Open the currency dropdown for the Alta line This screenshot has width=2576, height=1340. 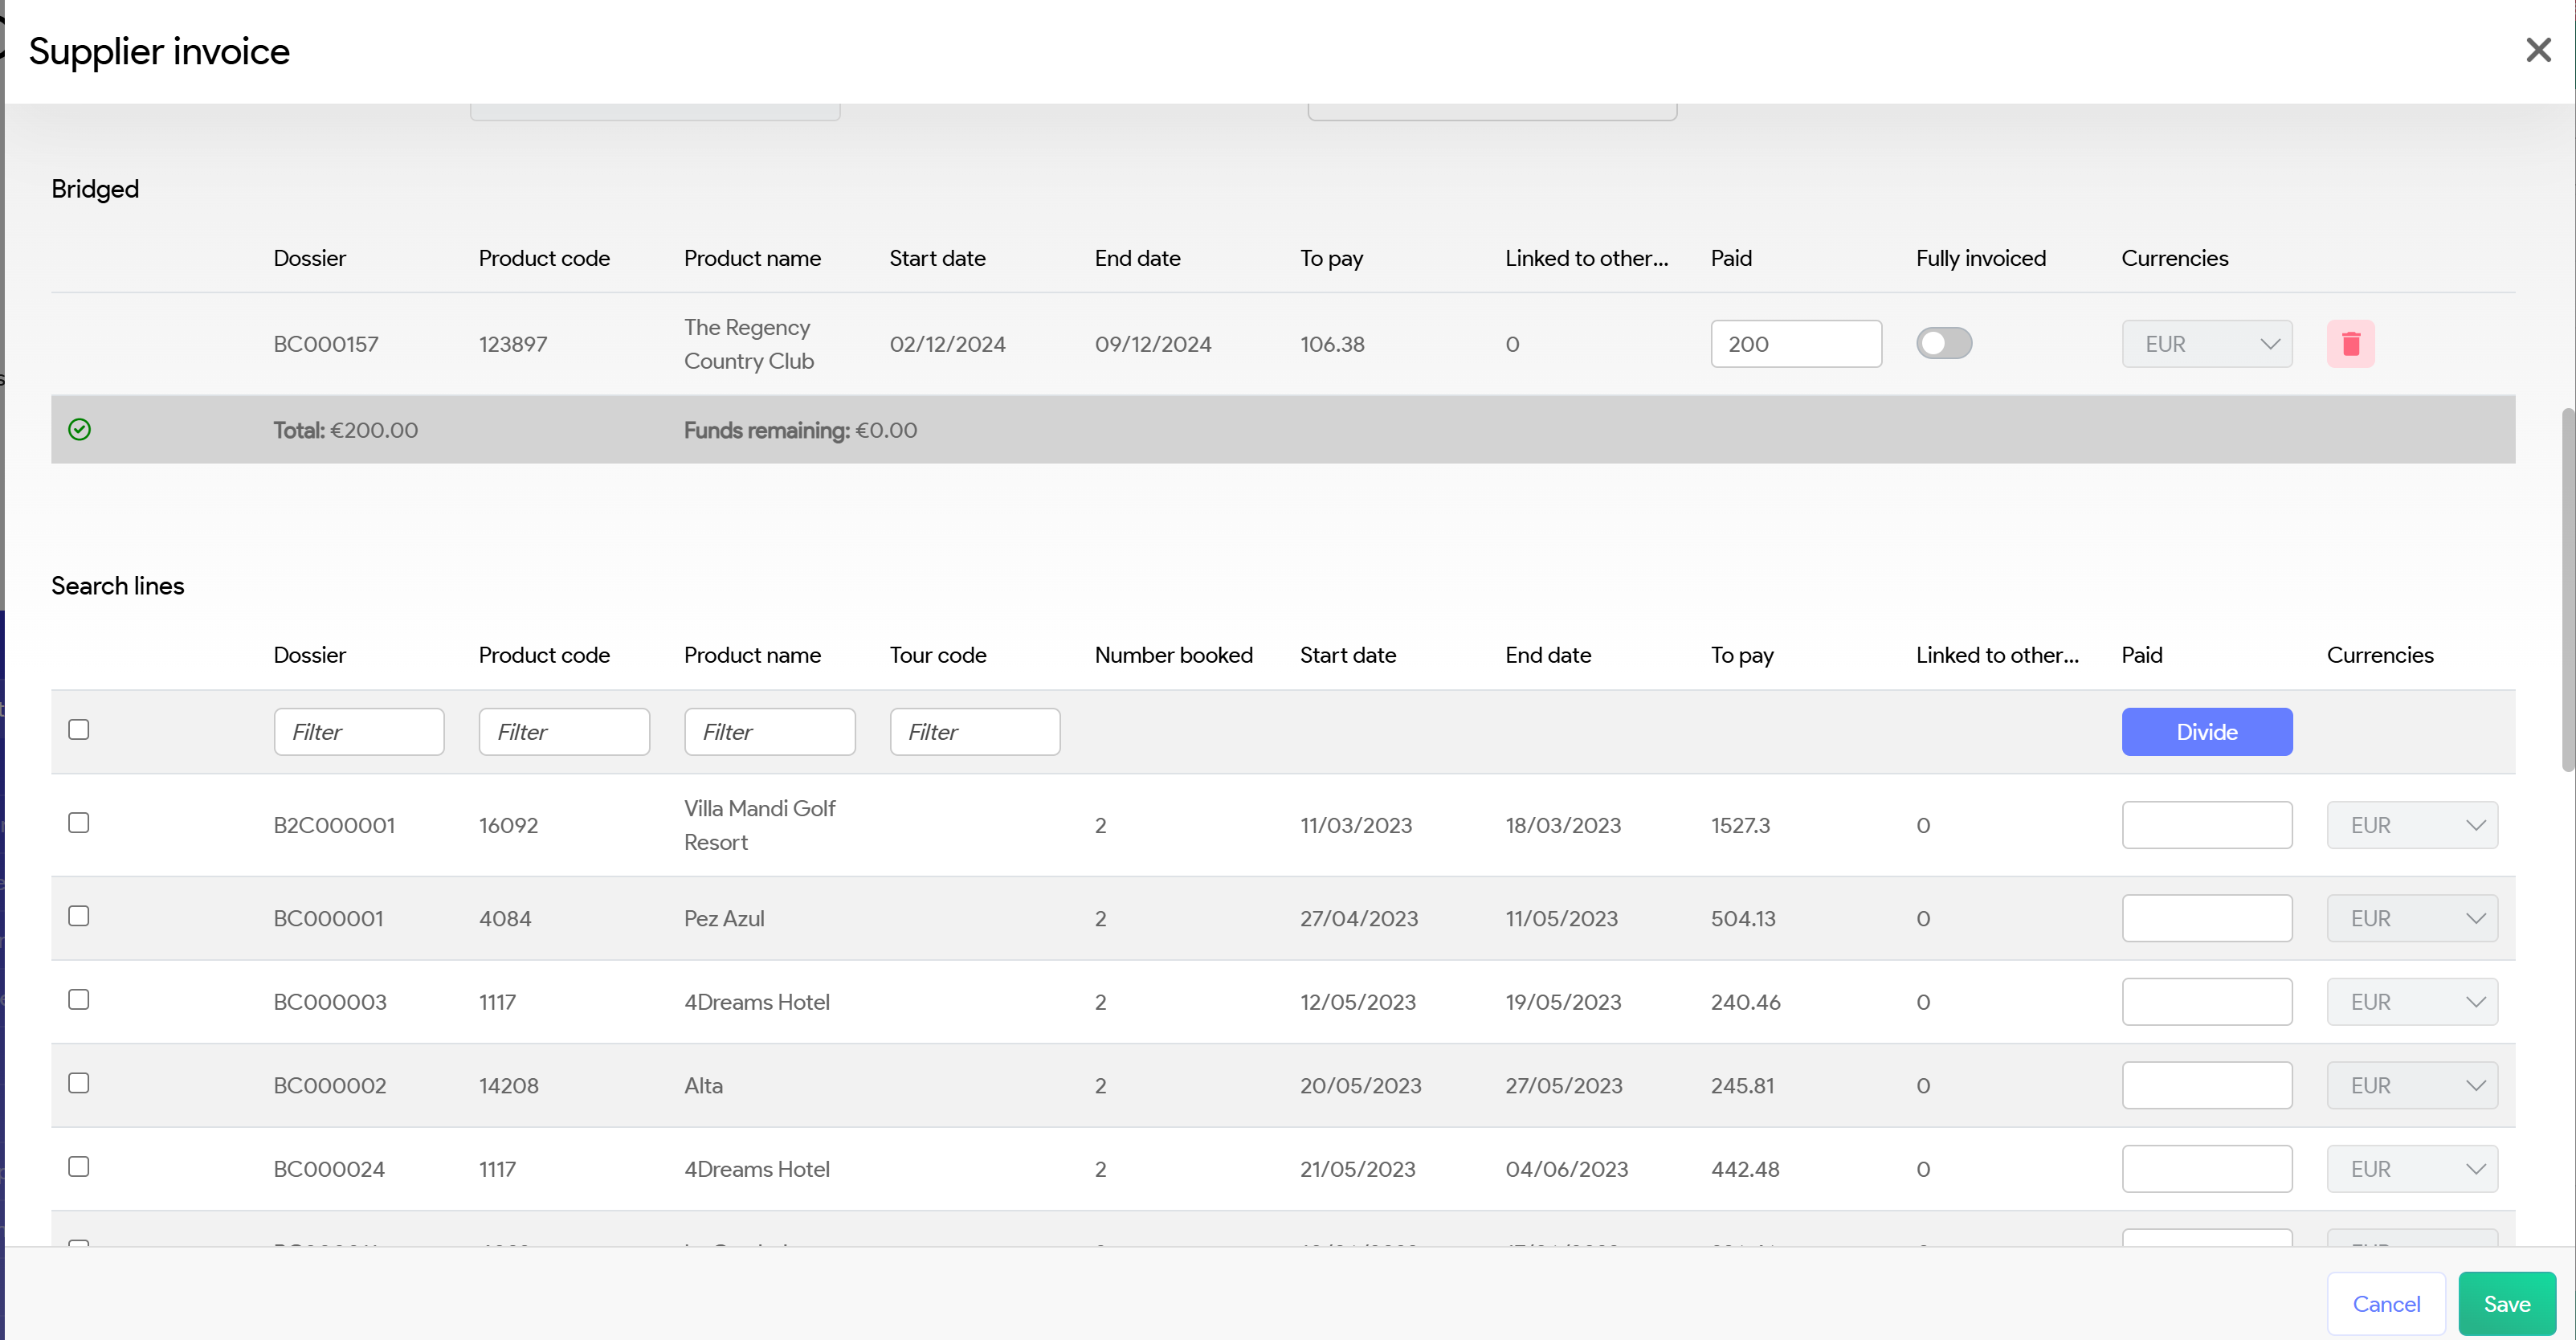coord(2411,1085)
